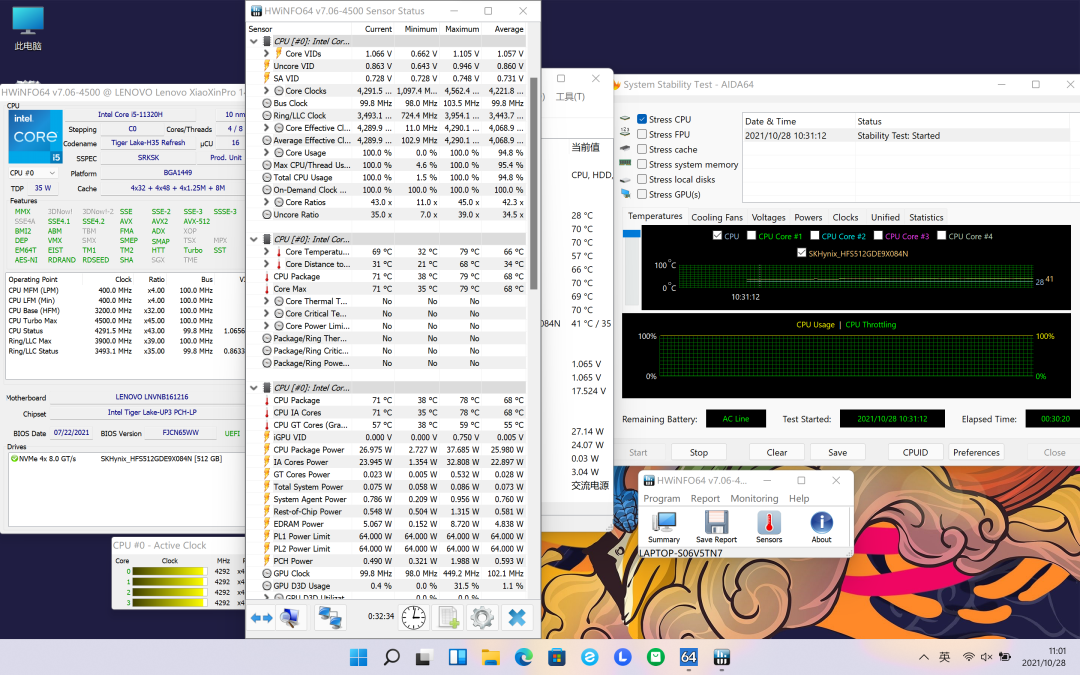The width and height of the screenshot is (1080, 675).
Task: Open the Program menu in HWiNFO64
Action: 661,498
